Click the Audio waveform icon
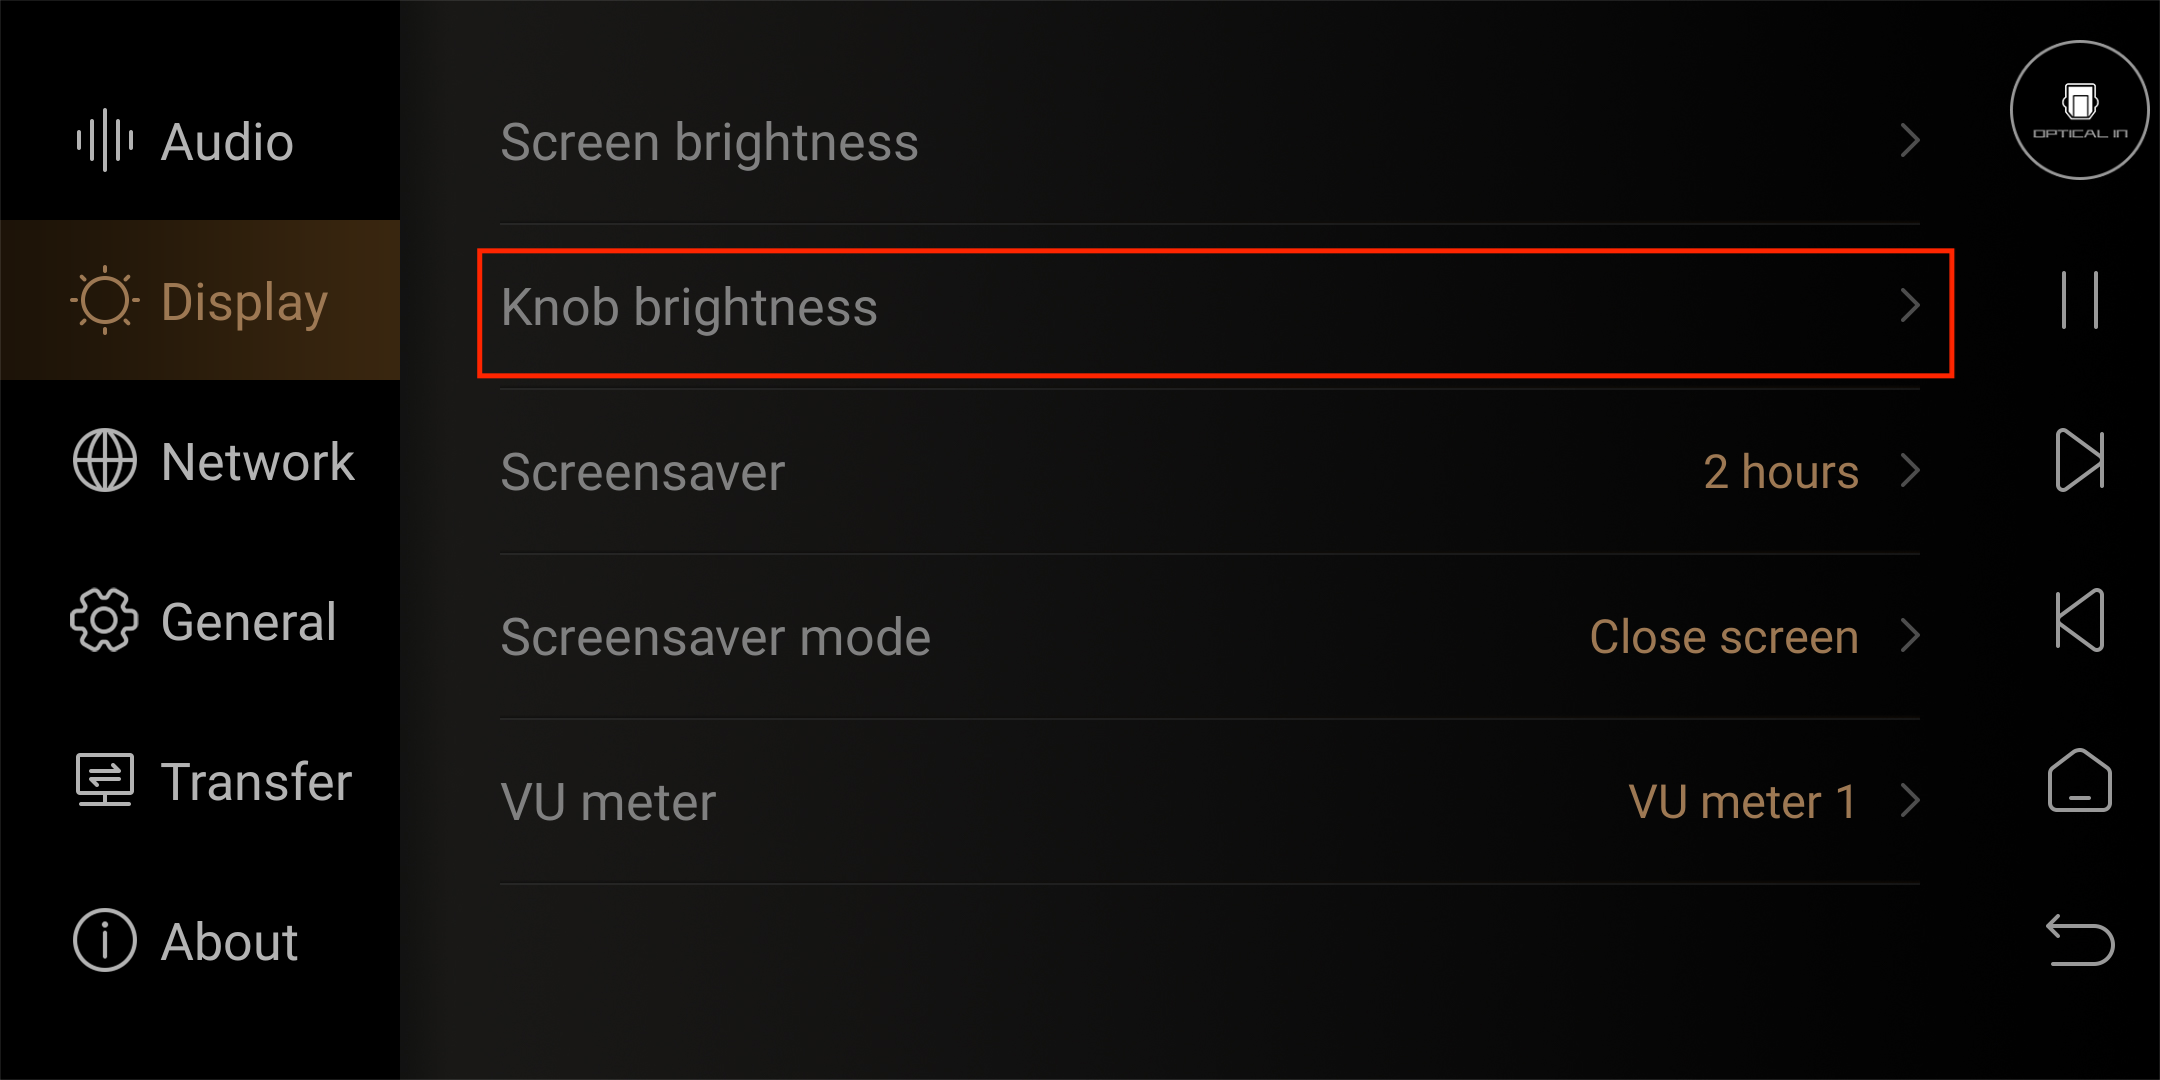The image size is (2160, 1080). (105, 140)
